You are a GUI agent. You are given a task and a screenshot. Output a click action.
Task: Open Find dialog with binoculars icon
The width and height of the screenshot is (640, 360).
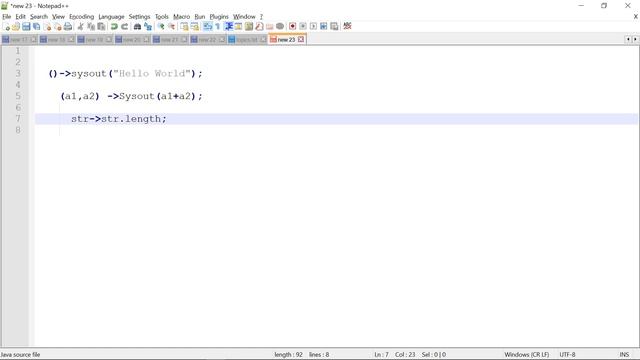pos(138,27)
